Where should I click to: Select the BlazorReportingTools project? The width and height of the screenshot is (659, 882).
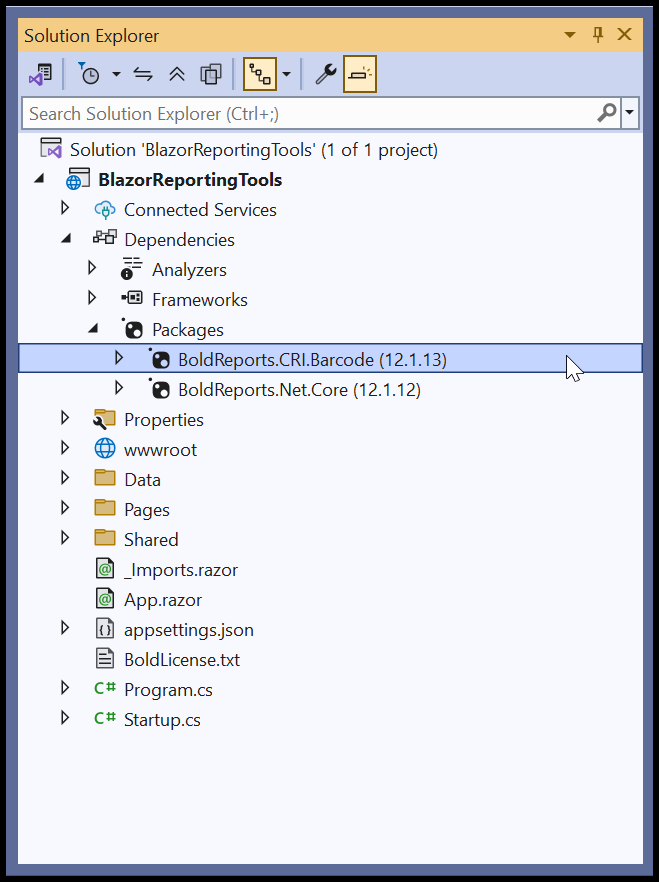click(x=190, y=179)
